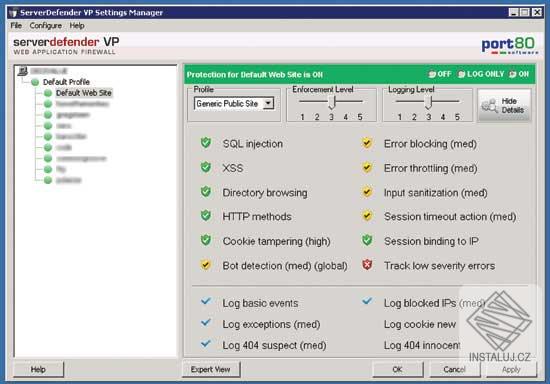Toggle the Log basic events checkmark

click(x=206, y=301)
